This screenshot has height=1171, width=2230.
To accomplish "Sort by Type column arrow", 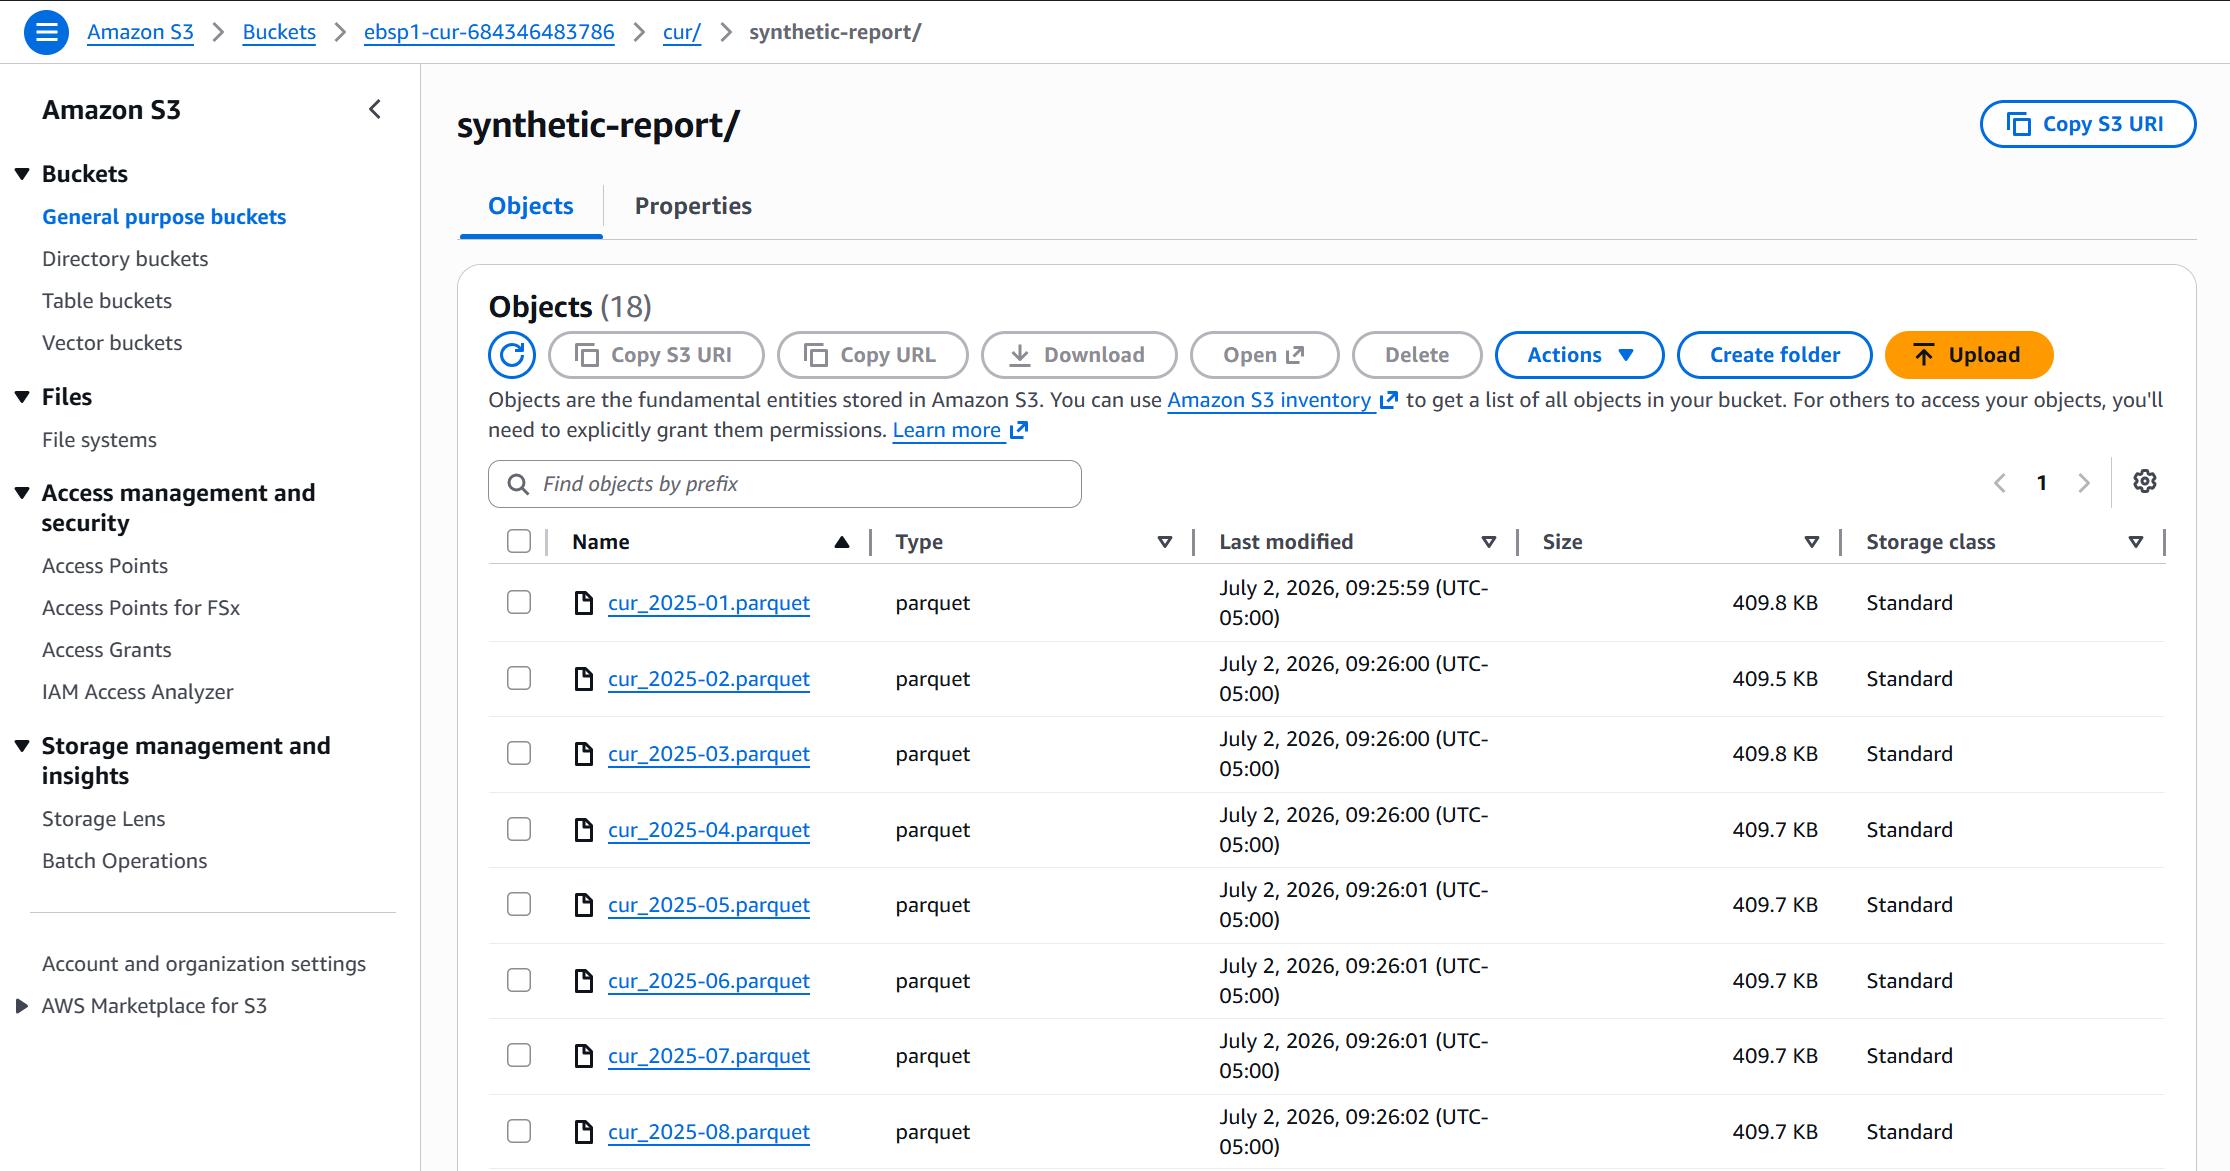I will [1164, 542].
